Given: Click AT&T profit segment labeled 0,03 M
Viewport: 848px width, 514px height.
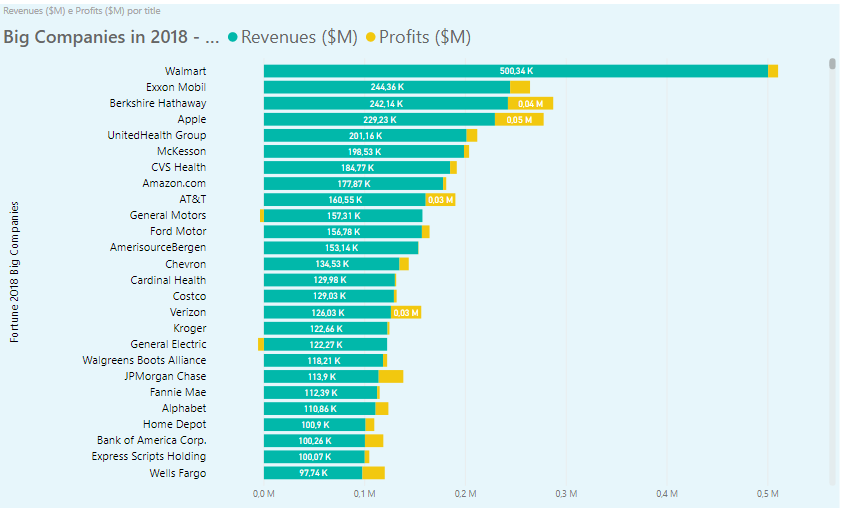Looking at the screenshot, I should point(440,200).
